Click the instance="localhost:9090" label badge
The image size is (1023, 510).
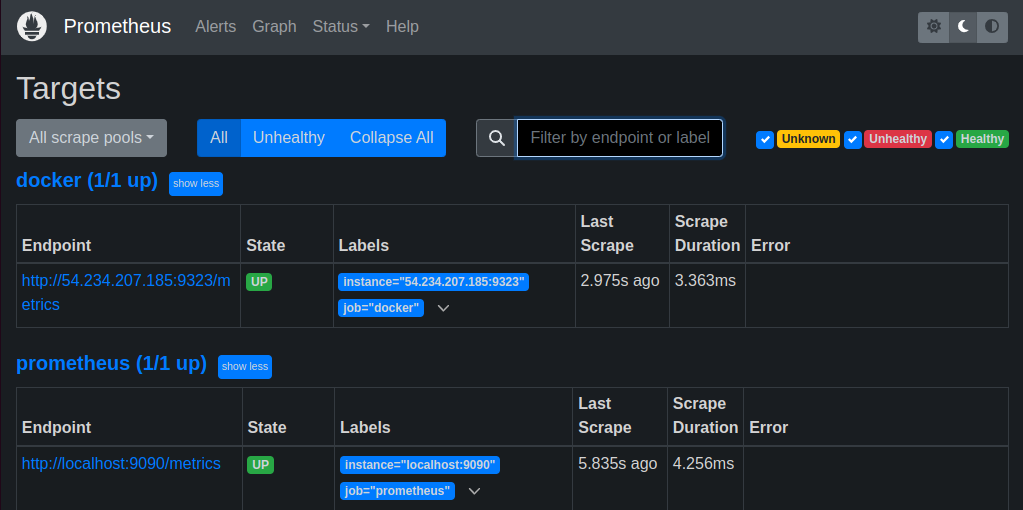pyautogui.click(x=420, y=465)
